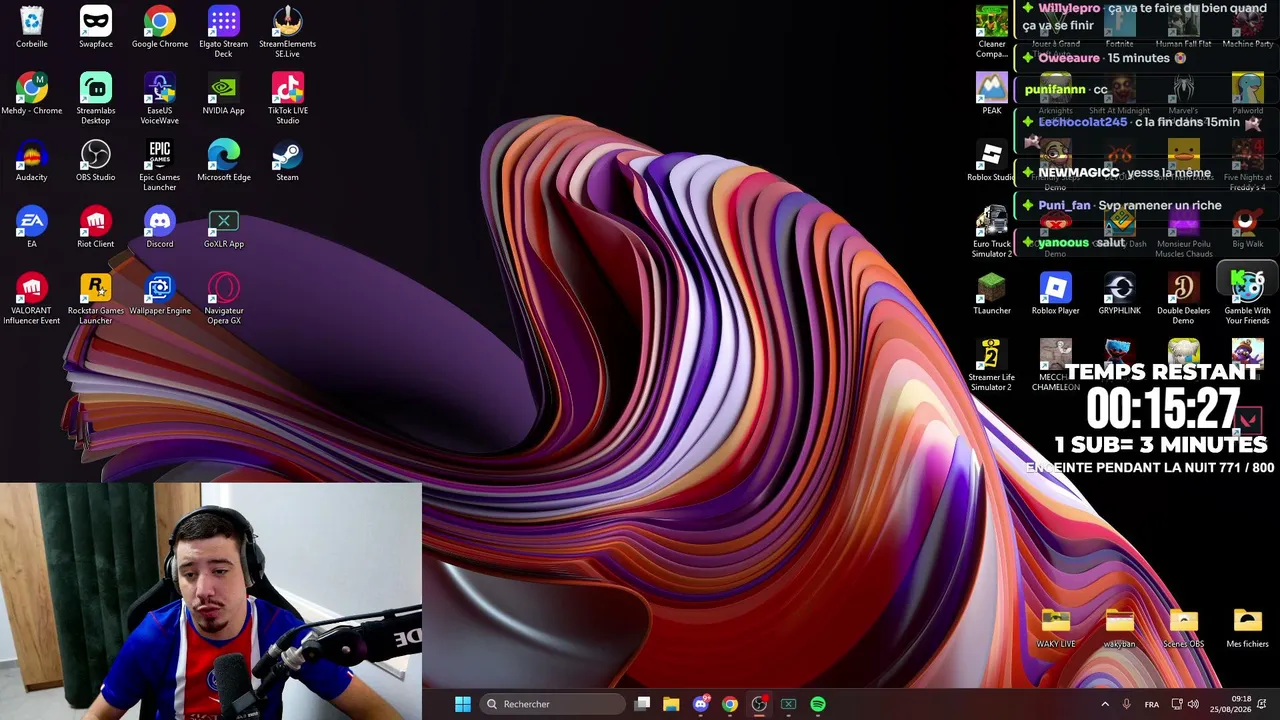Launch Roblox Player shortcut
Screen dimensions: 1280x720
1056,294
